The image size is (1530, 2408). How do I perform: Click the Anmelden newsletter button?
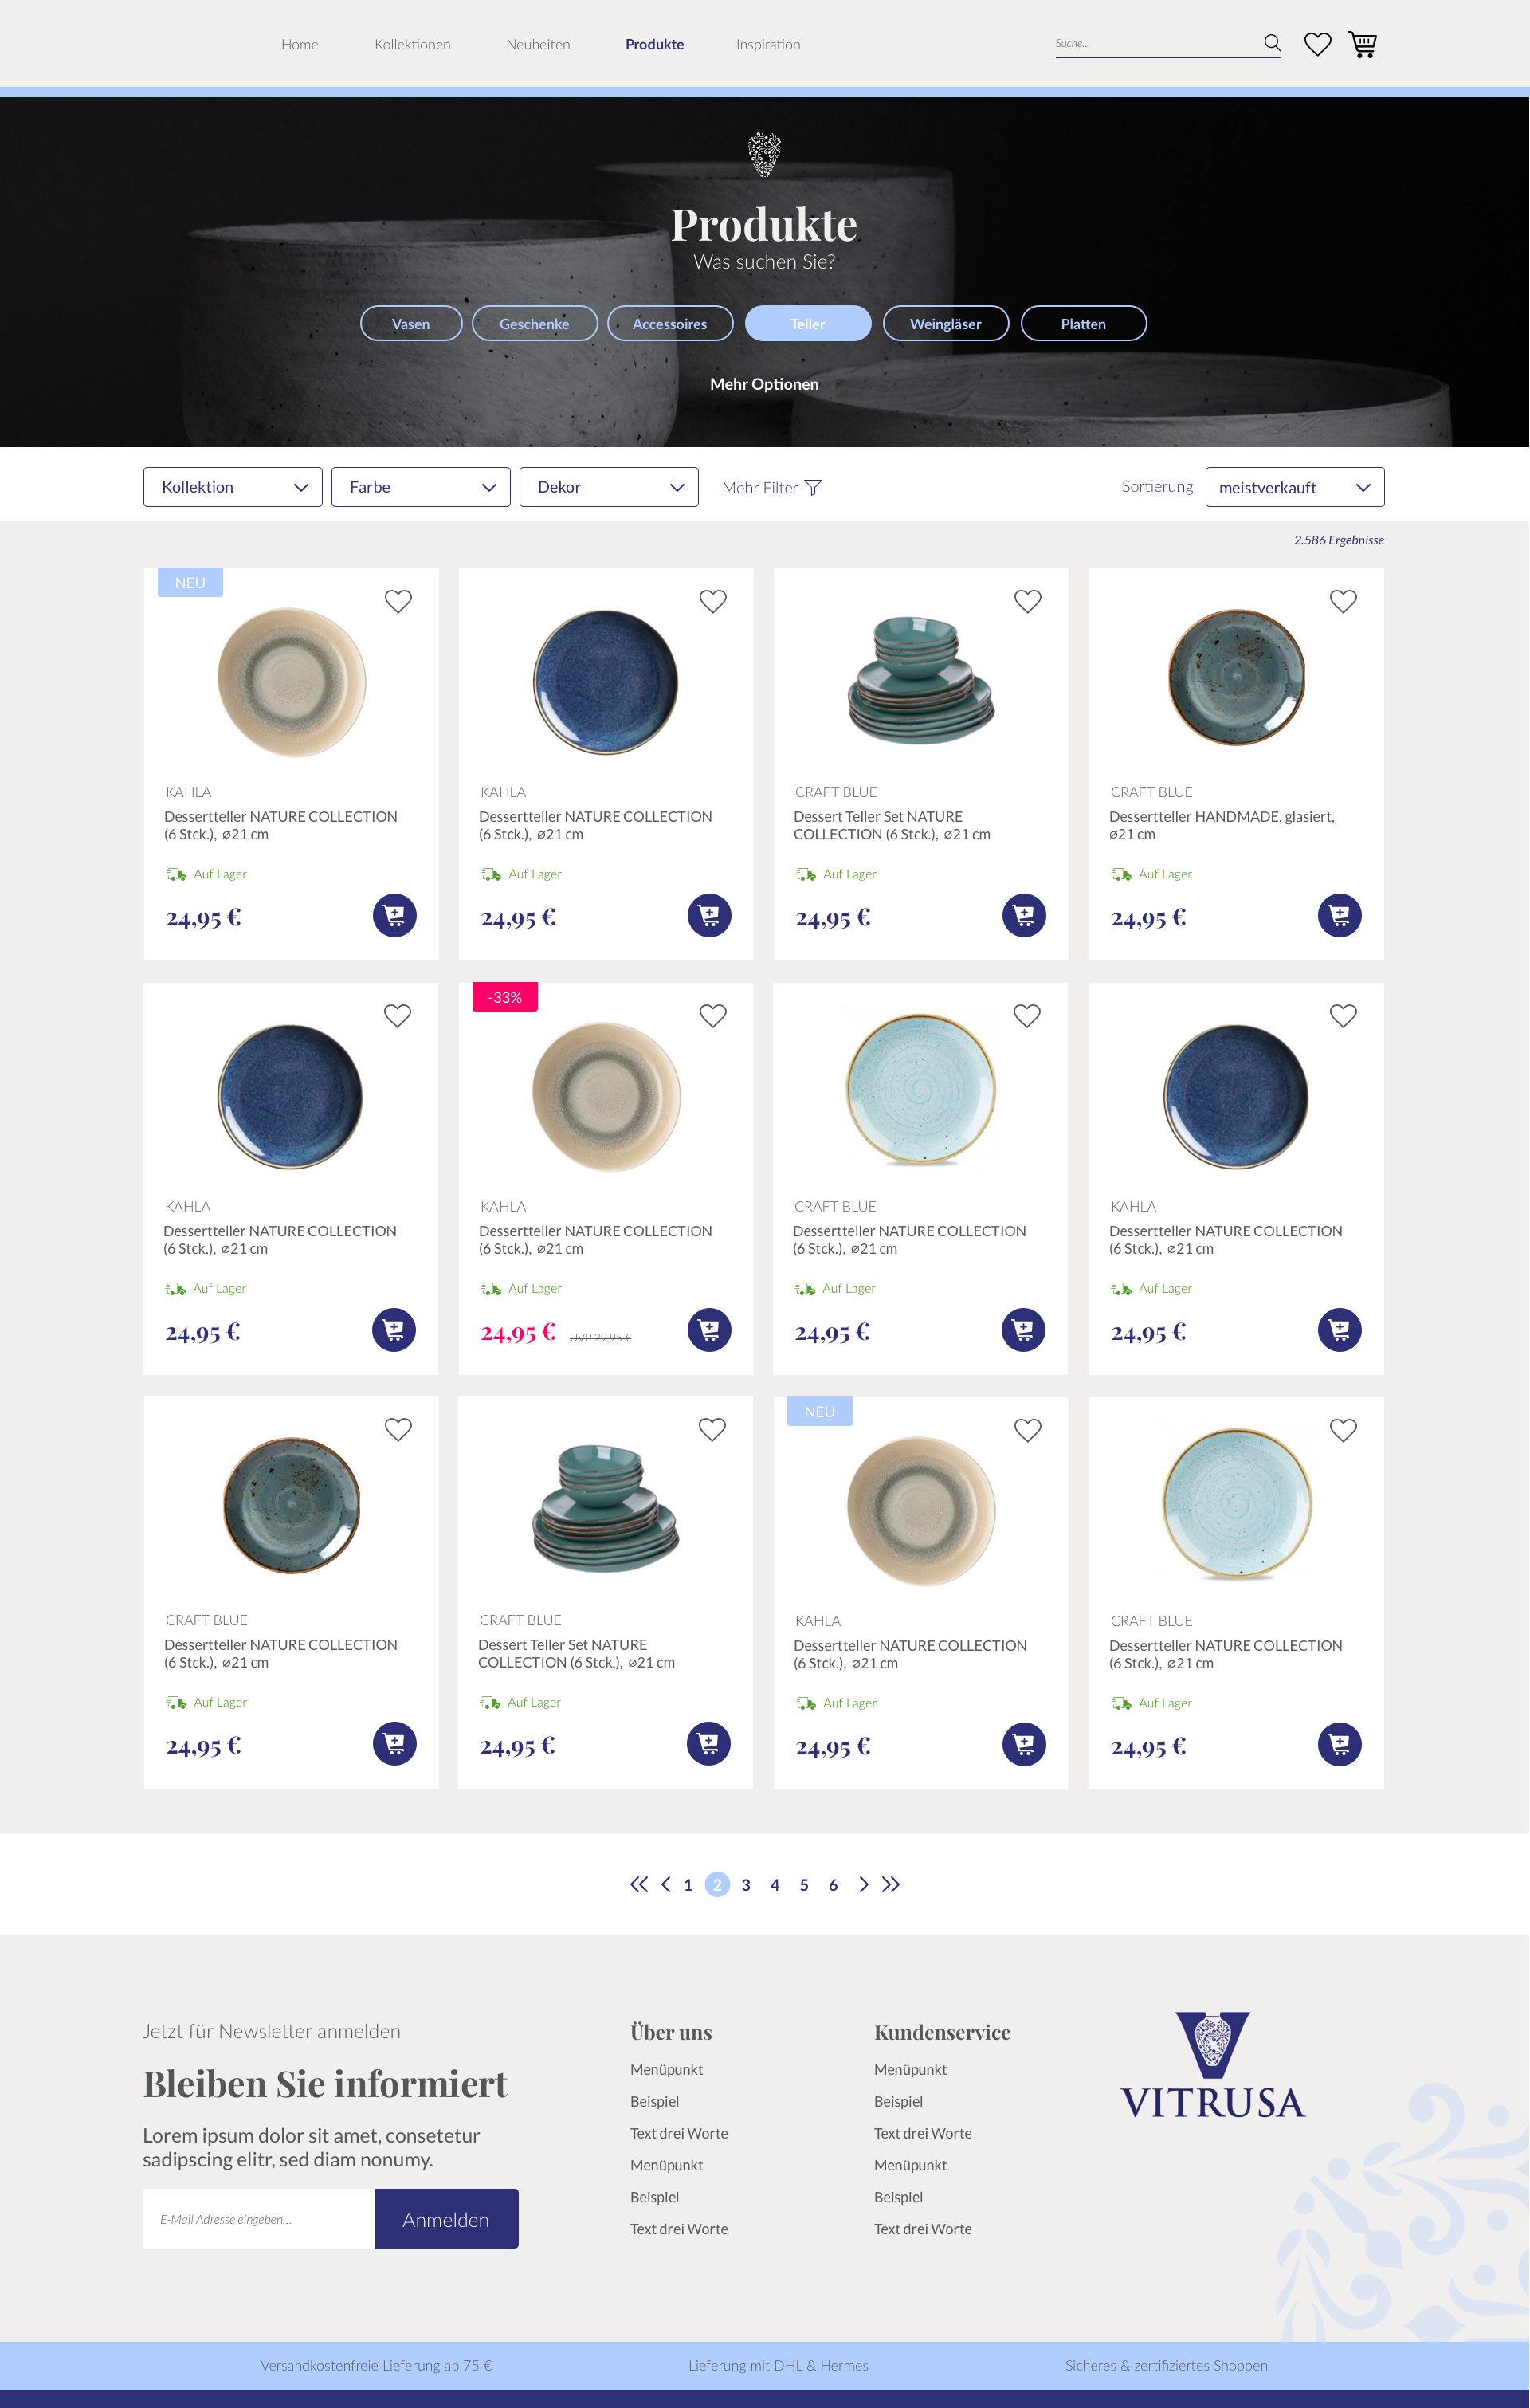coord(446,2219)
